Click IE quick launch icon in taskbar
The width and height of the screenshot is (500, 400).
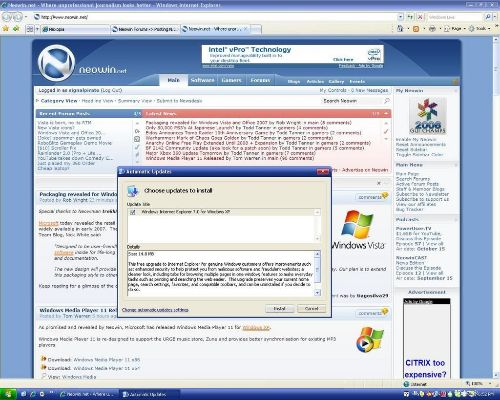[x=32, y=394]
